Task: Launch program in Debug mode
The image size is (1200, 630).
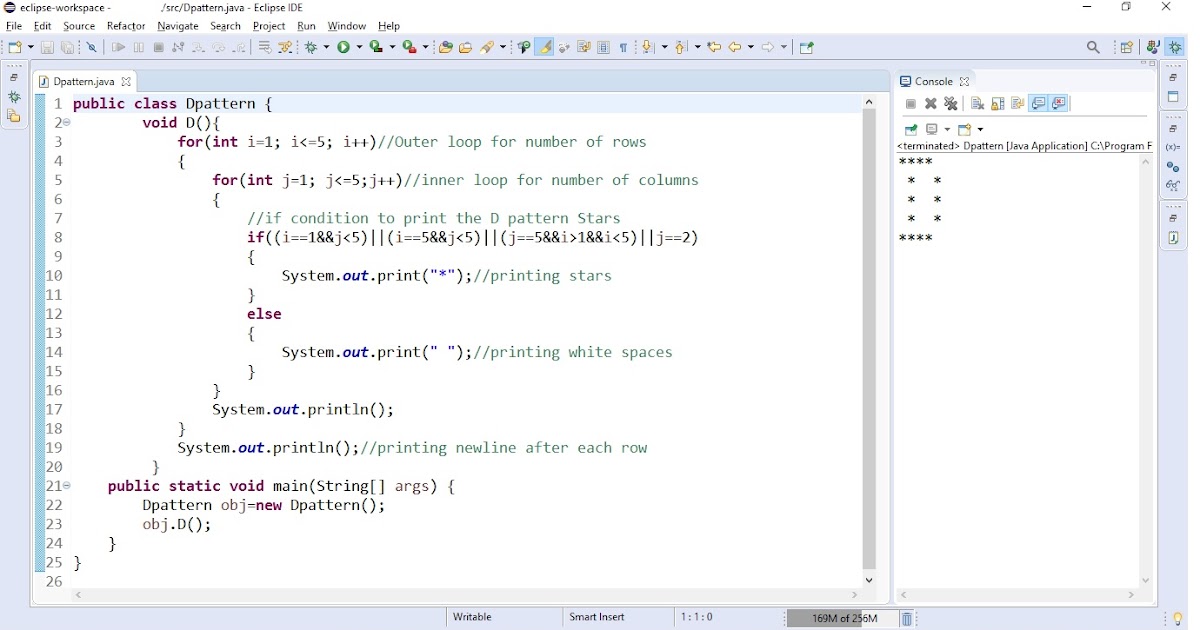Action: pyautogui.click(x=310, y=47)
